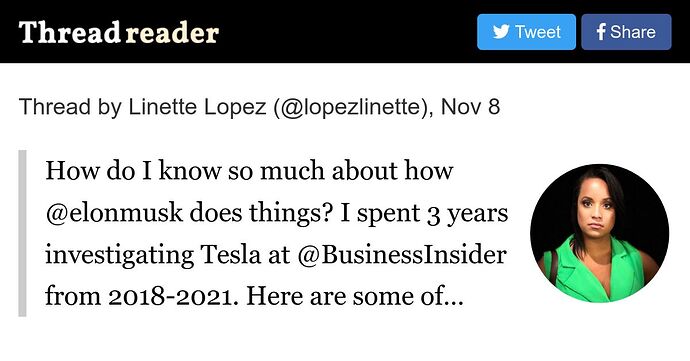Click the Thread reader logo

[118, 32]
